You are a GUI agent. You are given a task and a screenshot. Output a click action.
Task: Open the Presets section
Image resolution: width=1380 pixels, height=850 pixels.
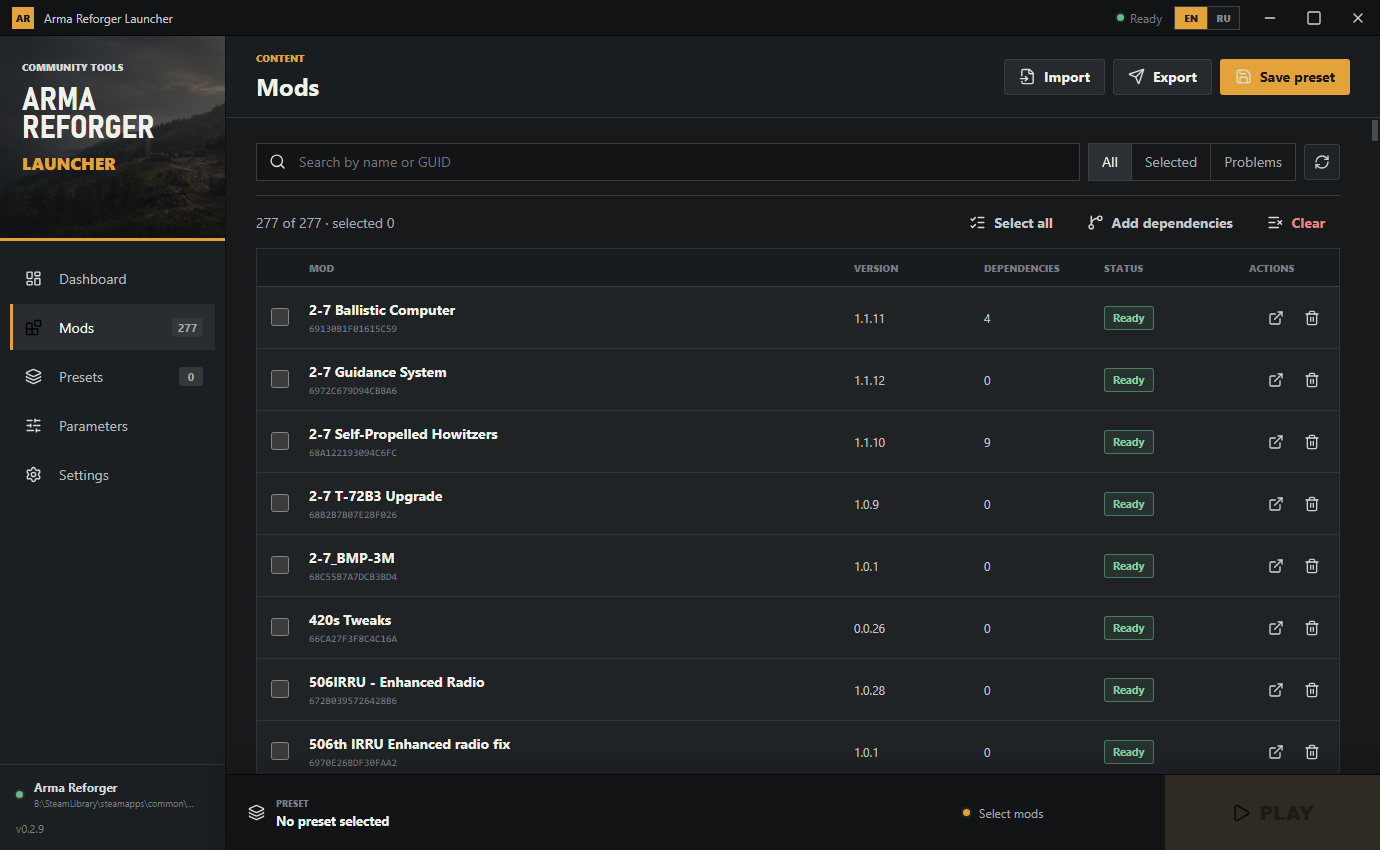click(x=112, y=377)
